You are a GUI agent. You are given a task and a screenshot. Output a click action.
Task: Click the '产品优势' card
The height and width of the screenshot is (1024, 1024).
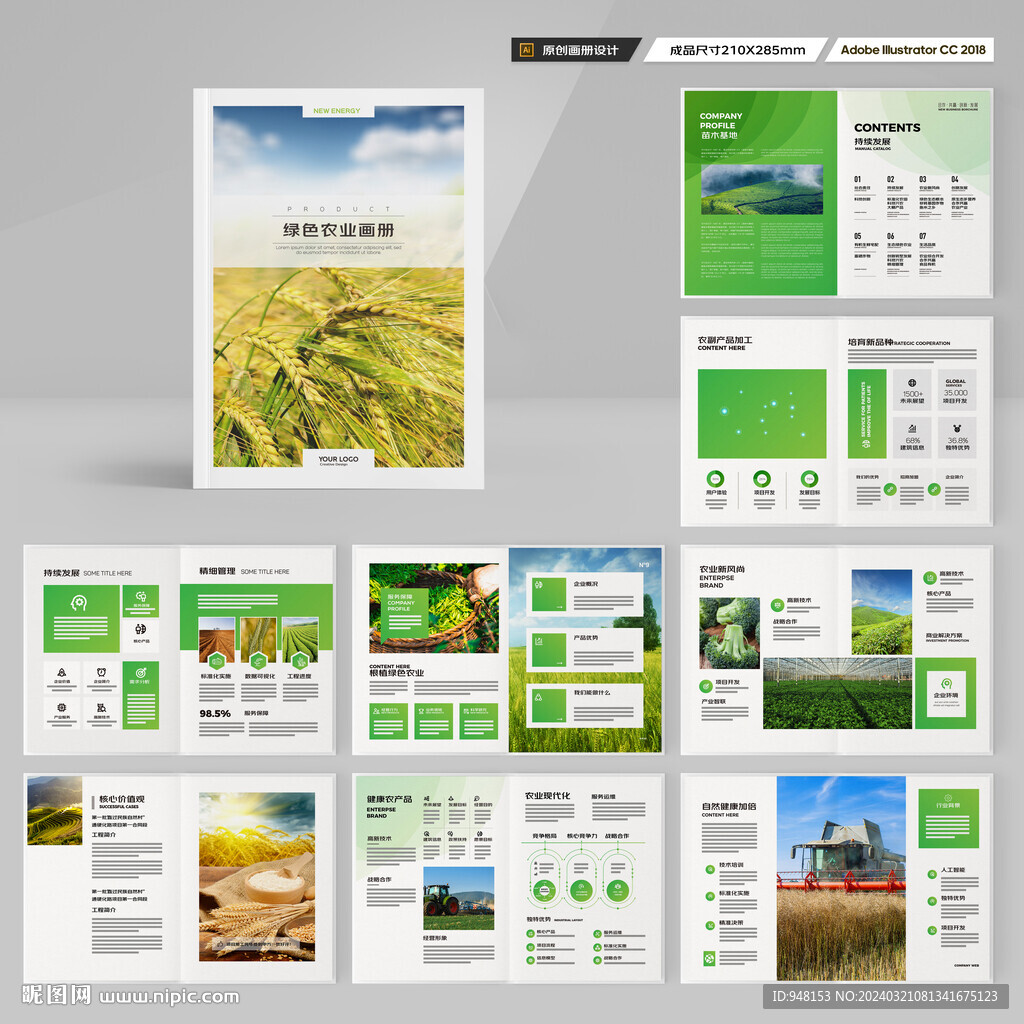(584, 649)
